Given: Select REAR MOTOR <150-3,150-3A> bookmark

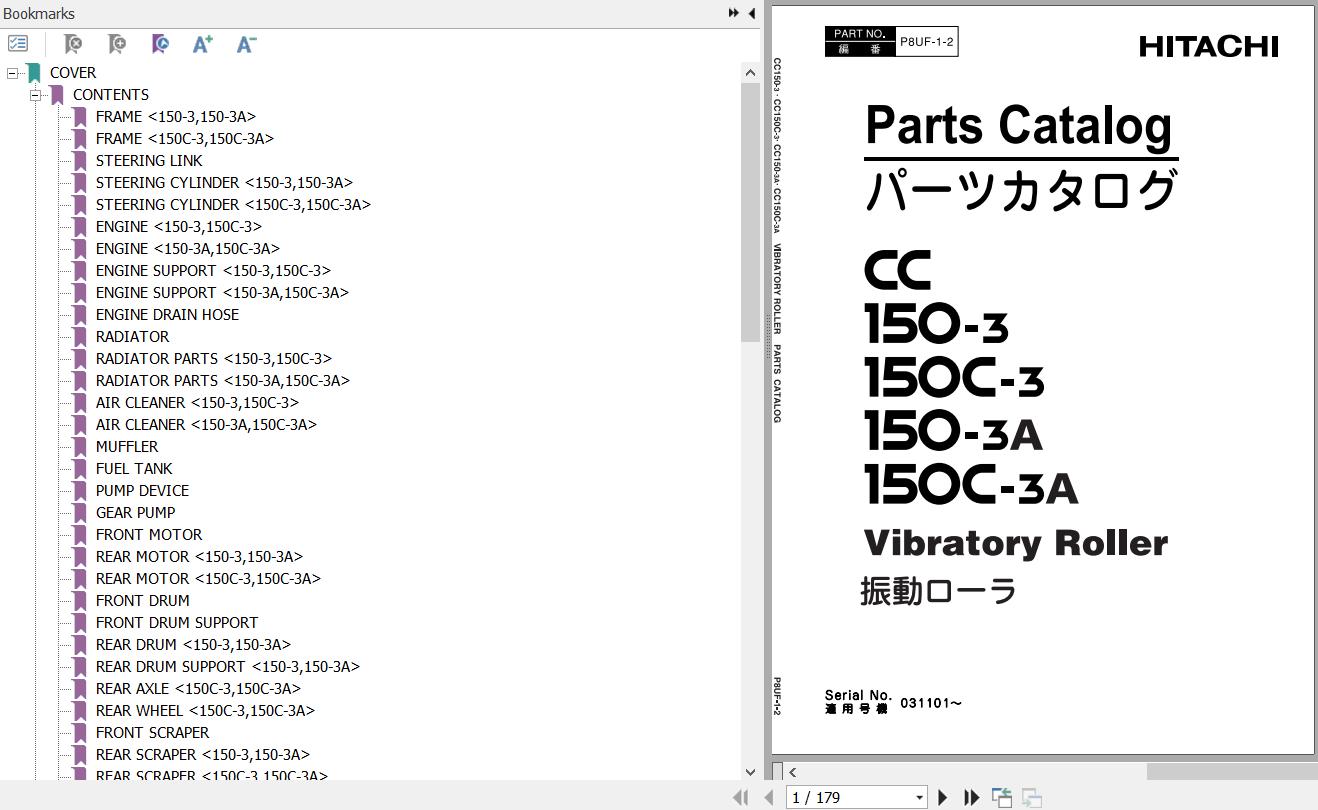Looking at the screenshot, I should point(199,557).
